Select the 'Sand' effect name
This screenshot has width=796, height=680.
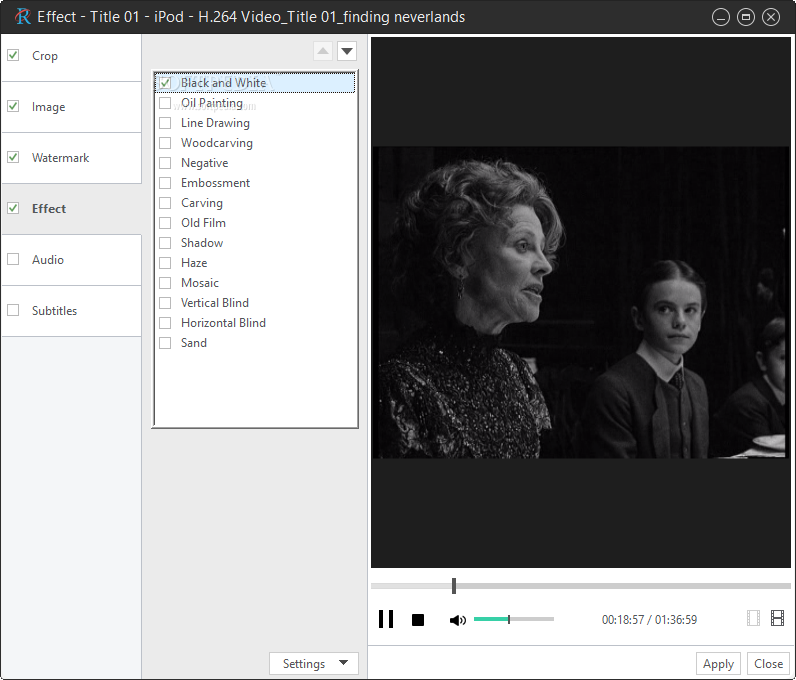point(193,343)
